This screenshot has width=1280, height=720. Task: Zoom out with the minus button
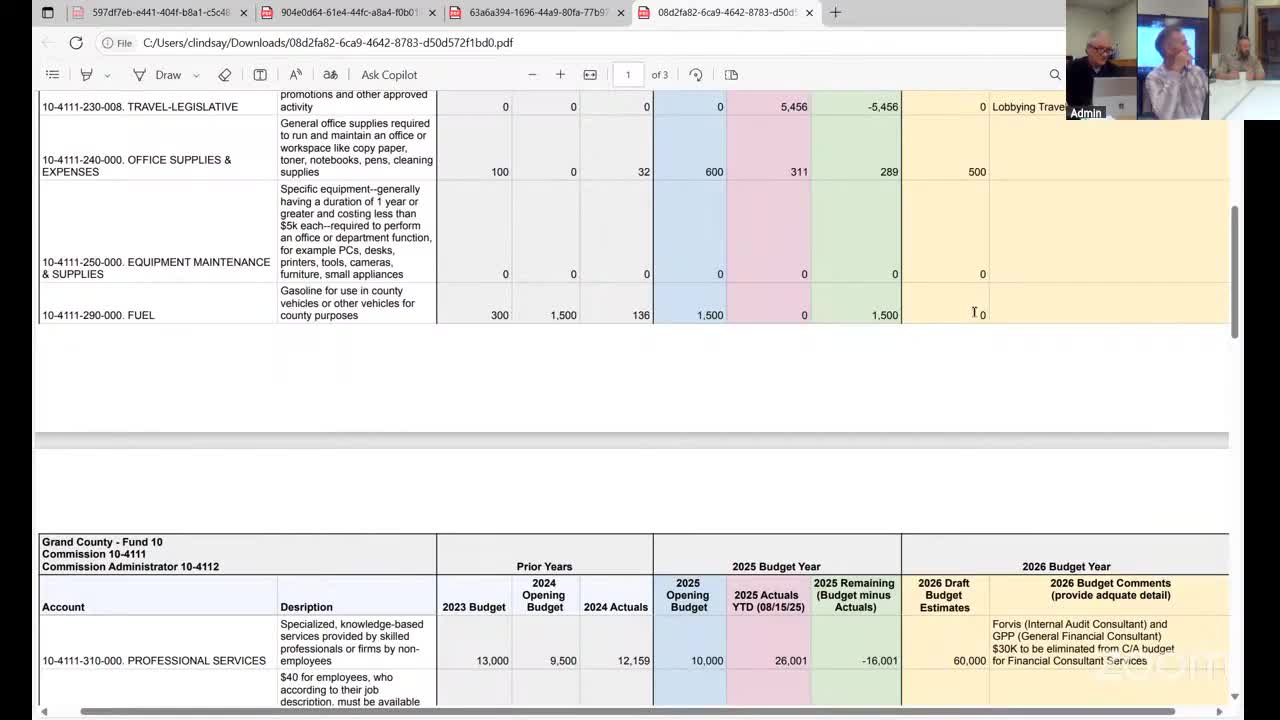coord(532,75)
